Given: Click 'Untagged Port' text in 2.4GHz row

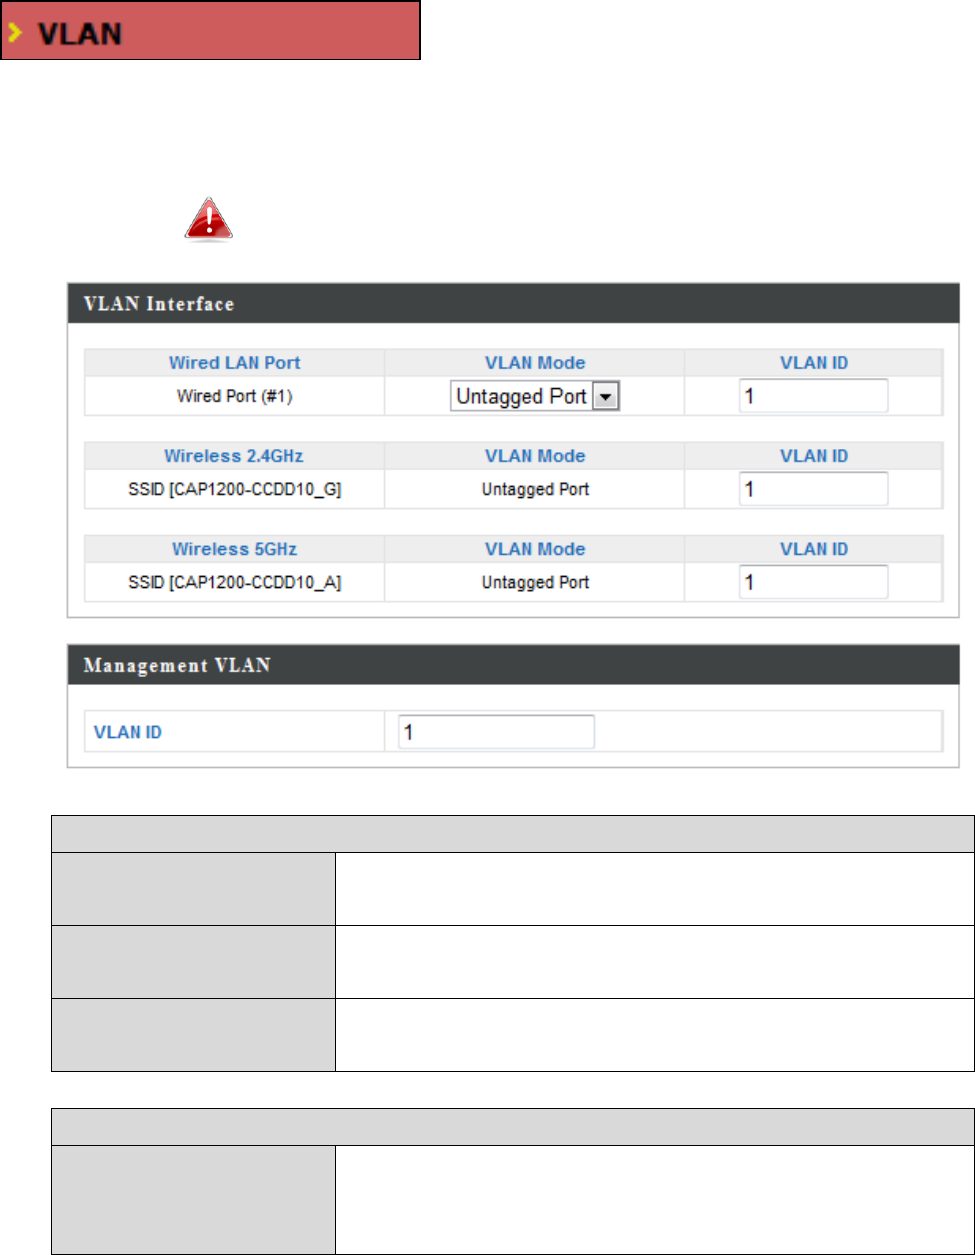Looking at the screenshot, I should click(x=535, y=489).
